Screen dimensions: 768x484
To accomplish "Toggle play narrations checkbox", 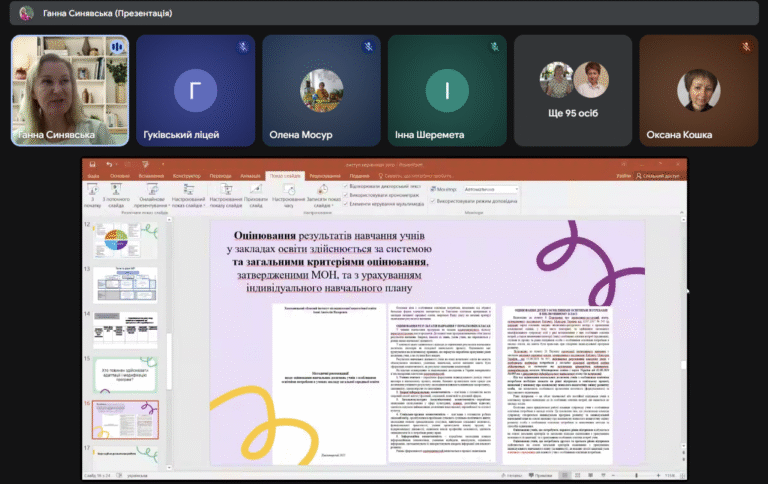I will point(346,187).
